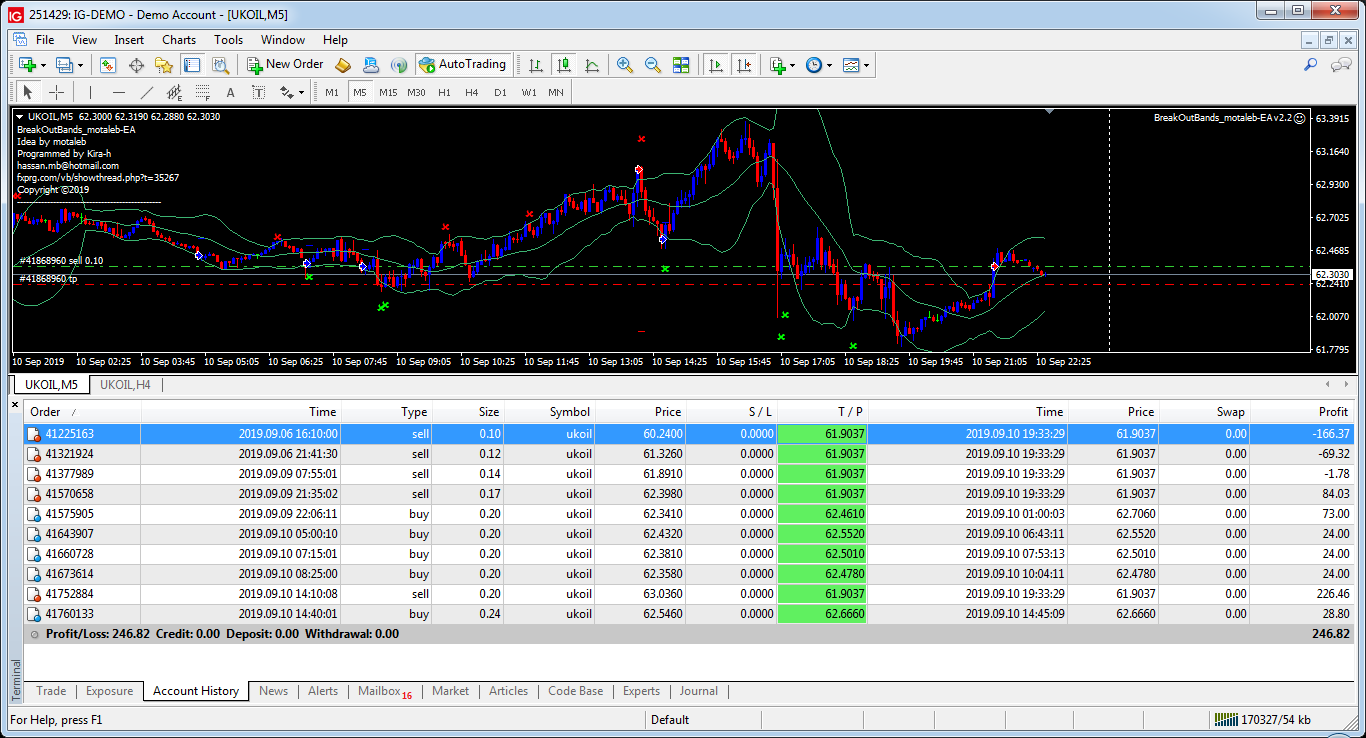Screen dimensions: 1366x738
Task: Switch chart to candlestick mode
Action: pos(564,65)
